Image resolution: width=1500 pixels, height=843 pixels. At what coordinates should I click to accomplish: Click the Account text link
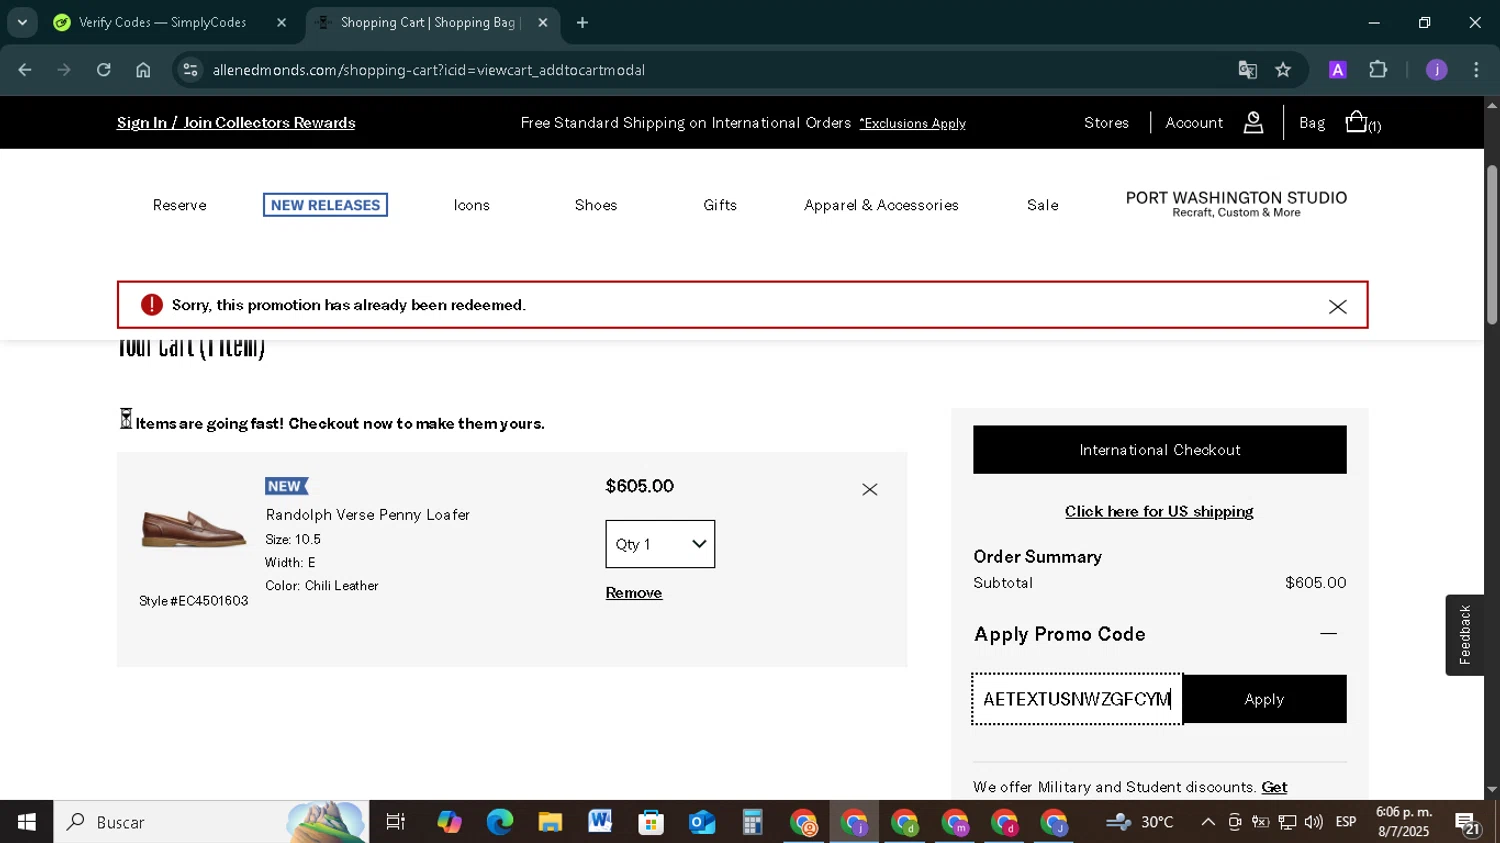tap(1194, 123)
